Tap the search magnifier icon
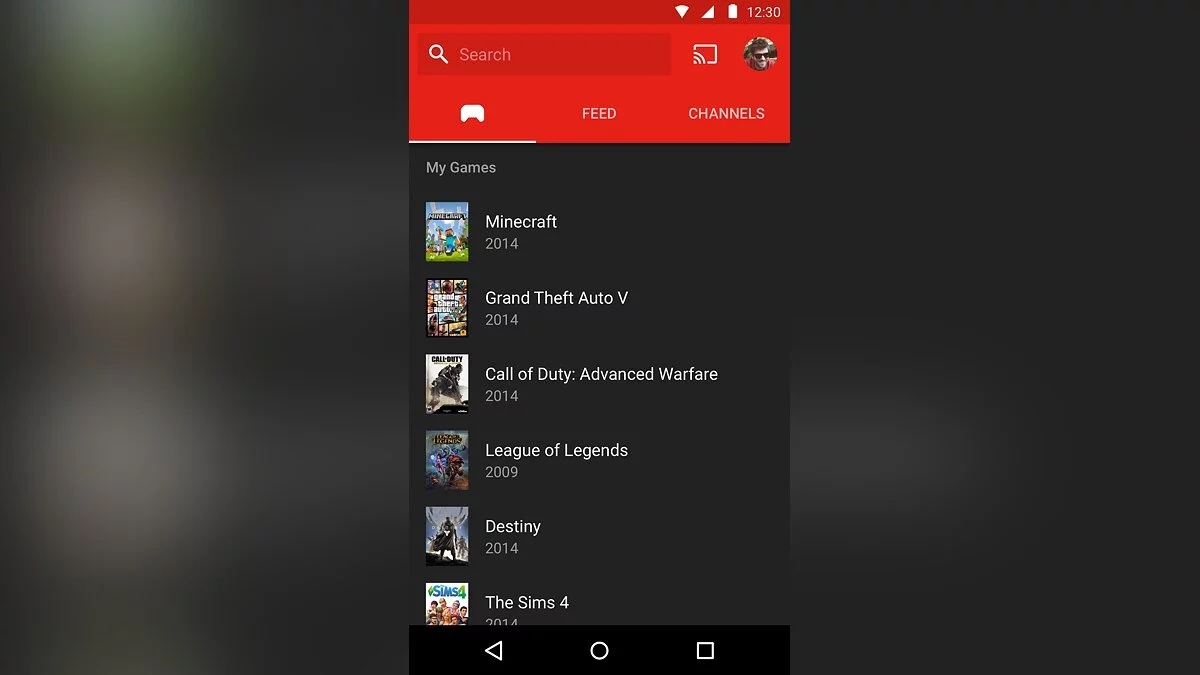 point(438,54)
